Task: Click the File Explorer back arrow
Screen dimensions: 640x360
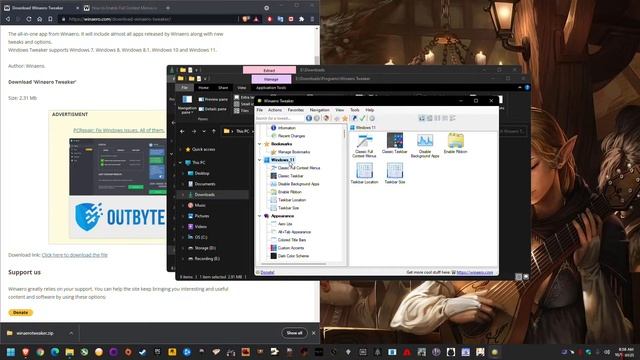Action: [182, 131]
